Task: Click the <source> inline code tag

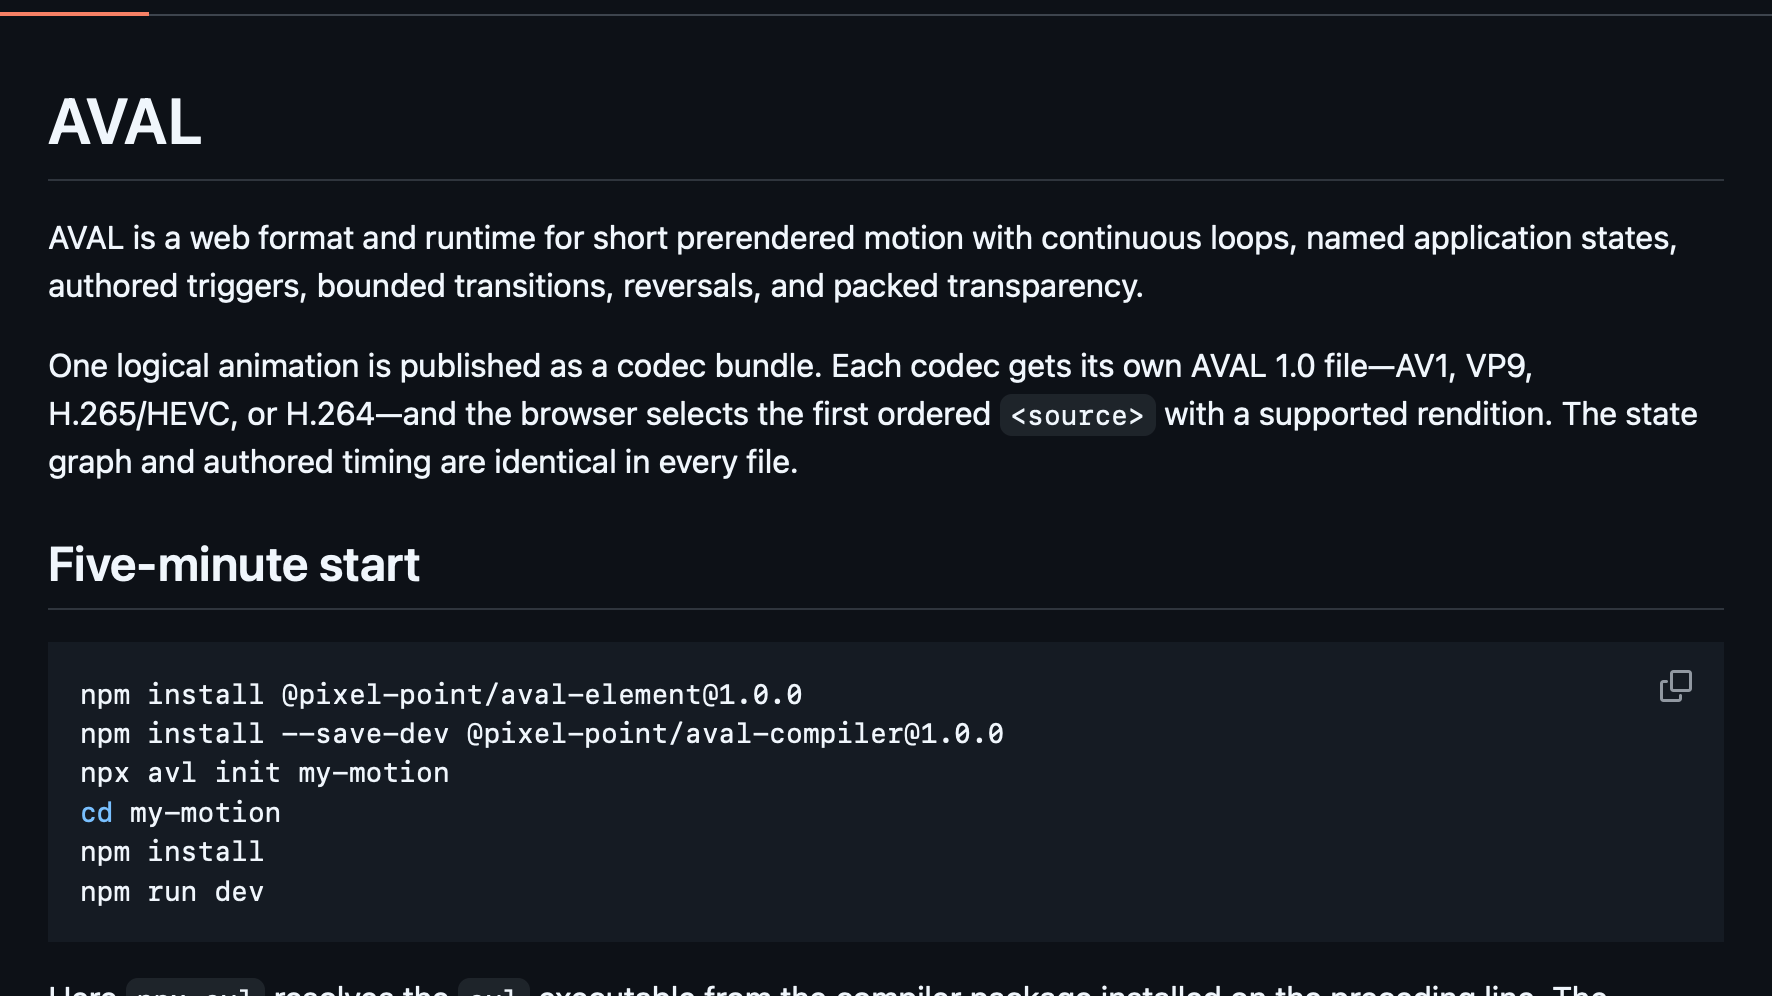Action: (1077, 415)
